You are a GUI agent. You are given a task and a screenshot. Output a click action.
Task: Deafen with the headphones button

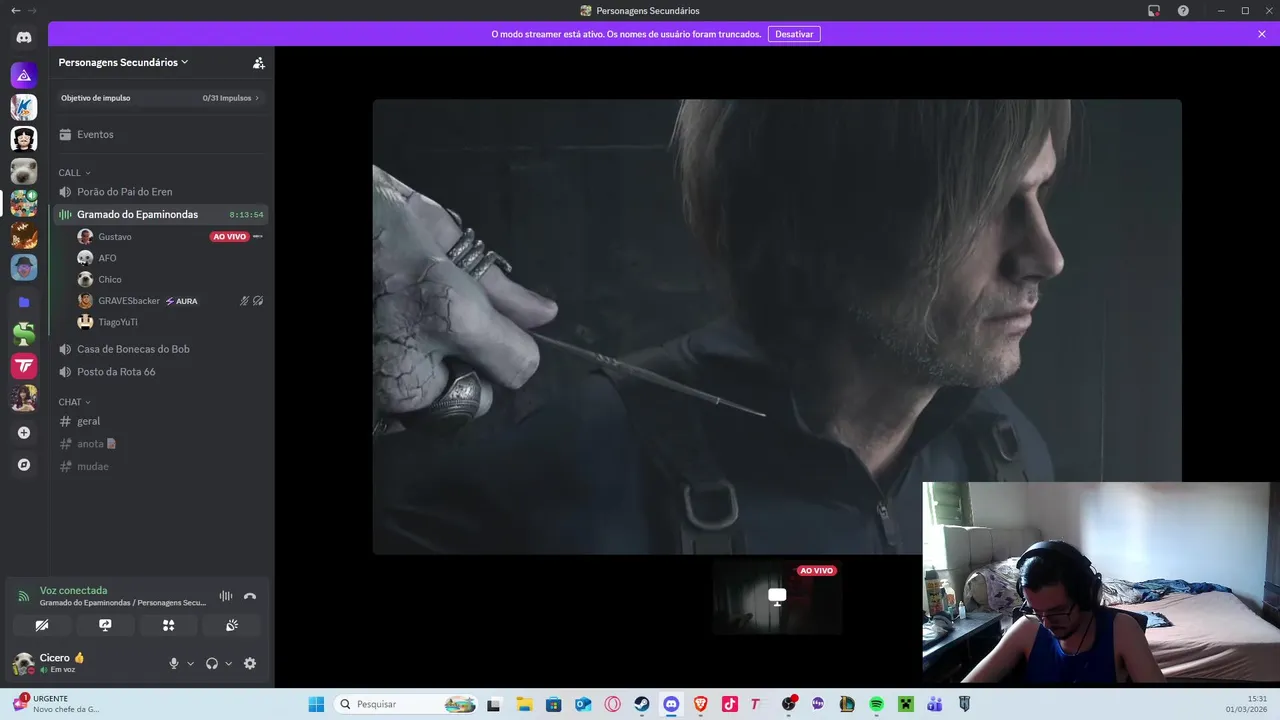tap(212, 663)
